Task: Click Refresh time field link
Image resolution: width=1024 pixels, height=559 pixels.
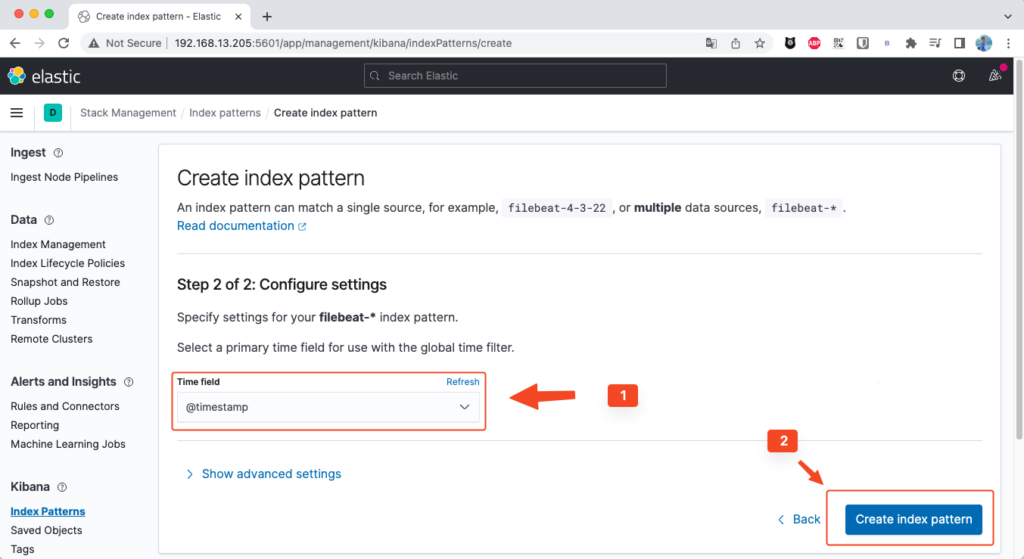Action: 462,382
